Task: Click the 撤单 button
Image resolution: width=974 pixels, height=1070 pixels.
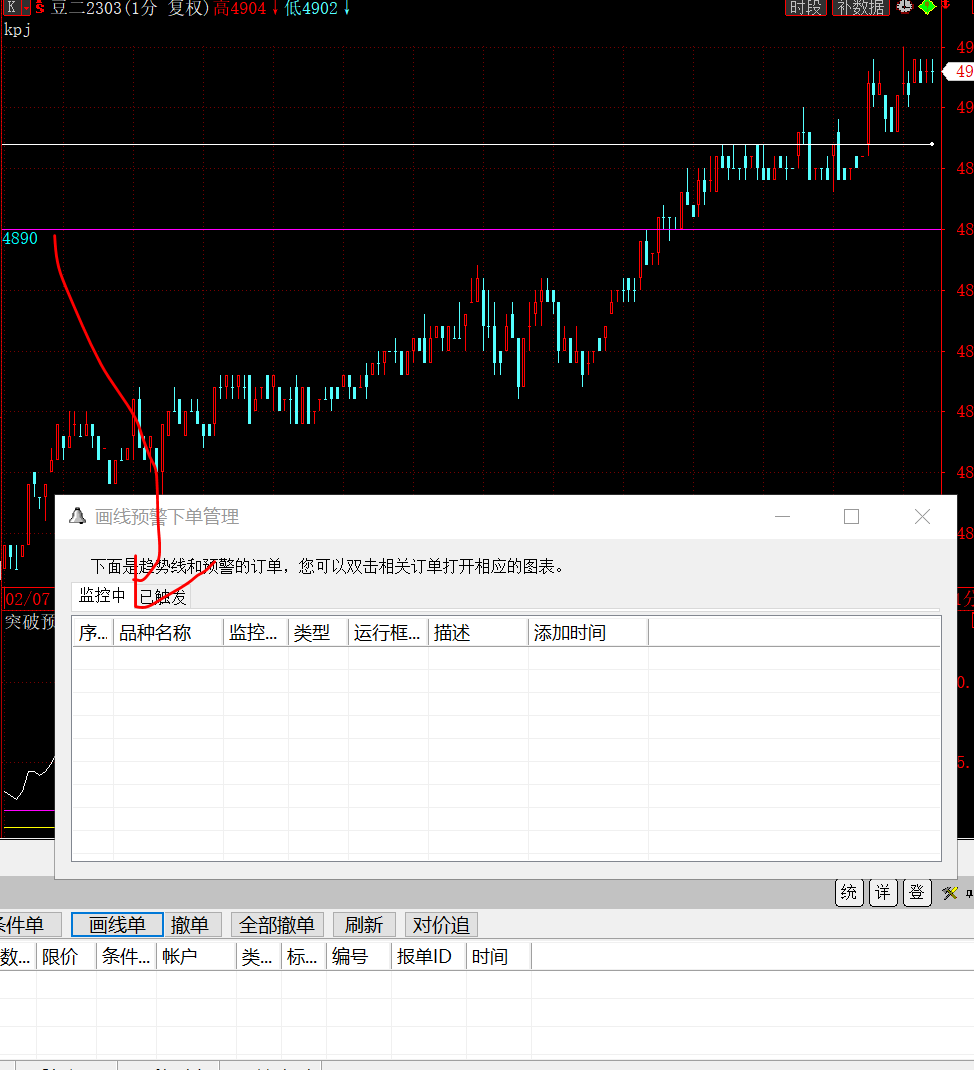Action: coord(190,925)
